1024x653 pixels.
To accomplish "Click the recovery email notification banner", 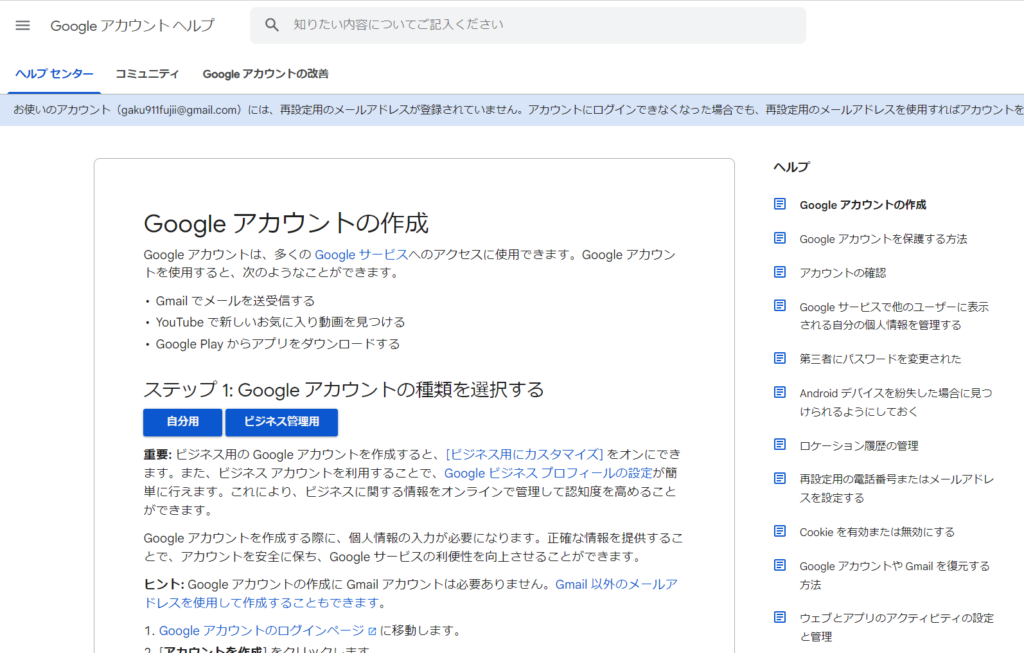I will (x=512, y=110).
